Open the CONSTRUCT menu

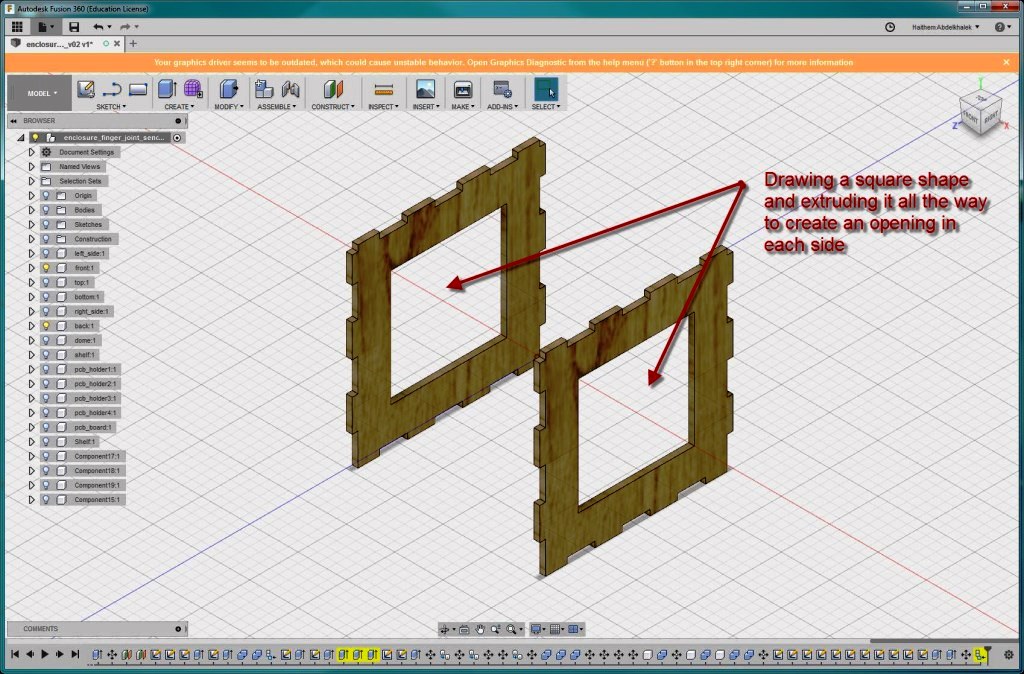tap(332, 106)
